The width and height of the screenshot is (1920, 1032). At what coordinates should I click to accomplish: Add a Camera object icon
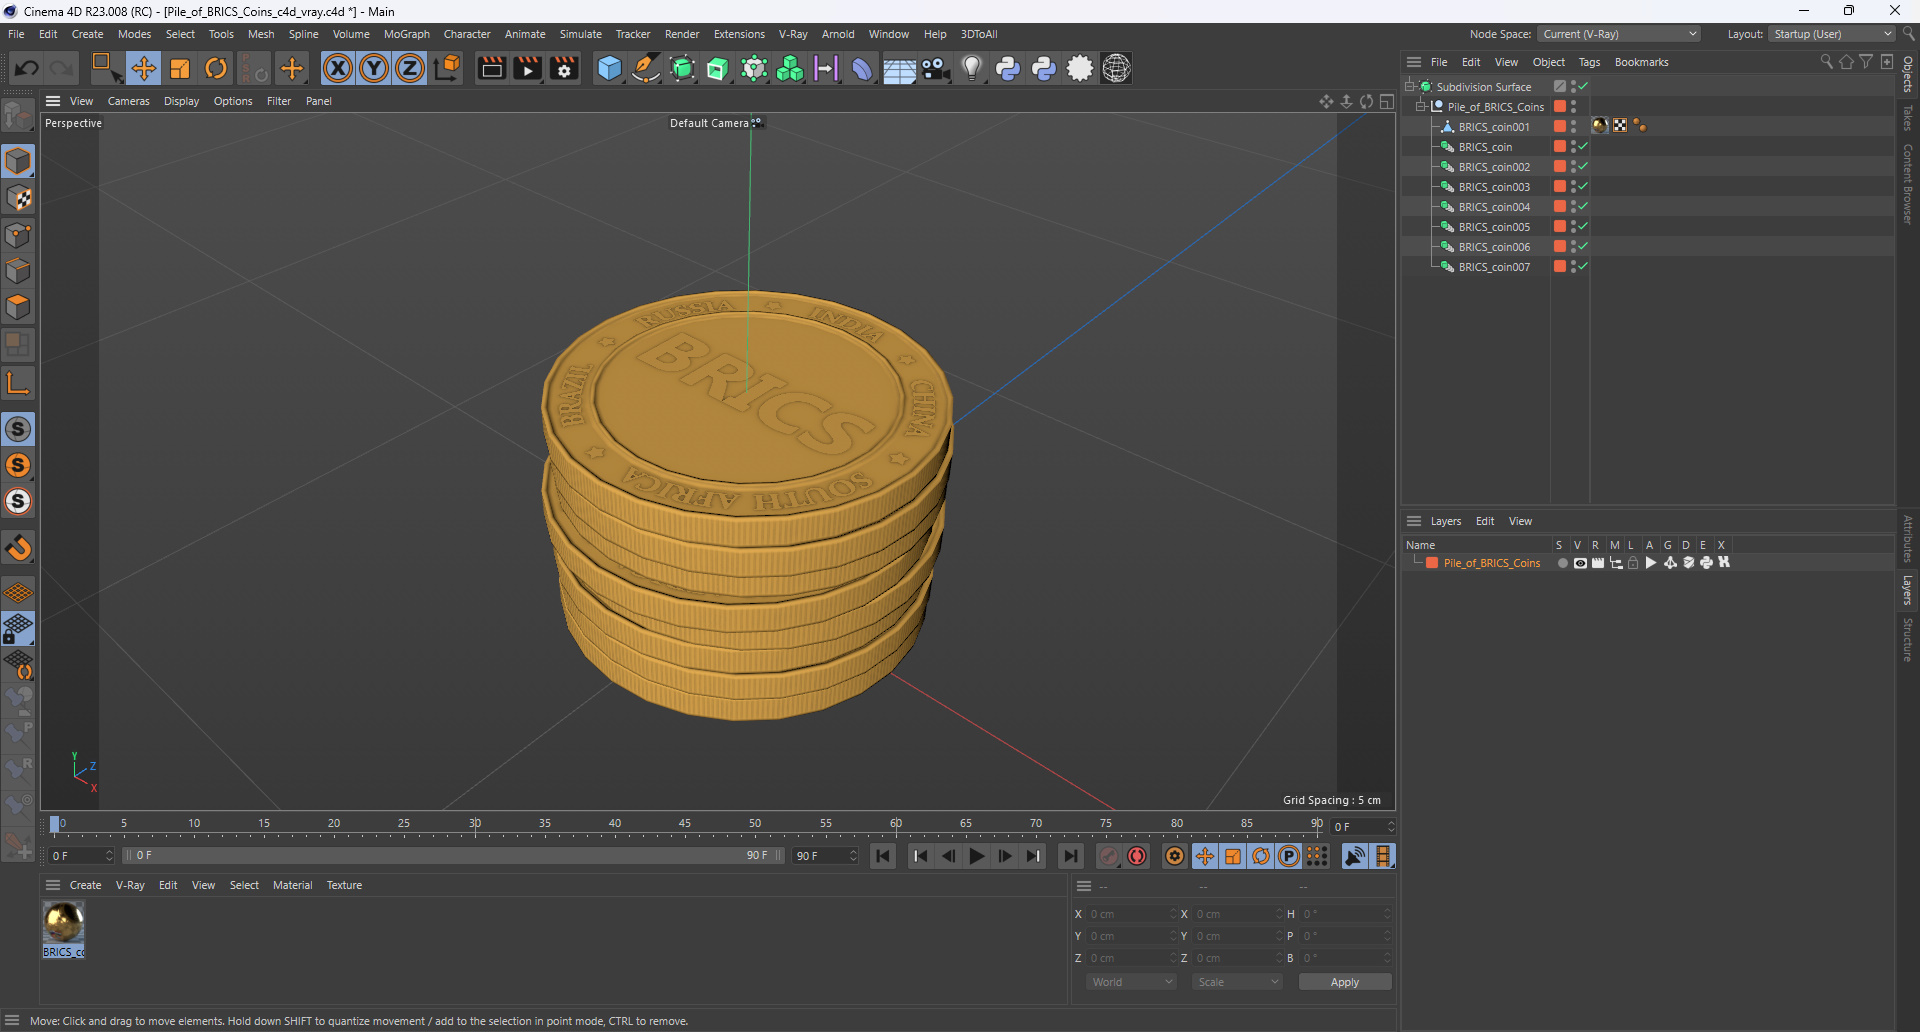(936, 68)
